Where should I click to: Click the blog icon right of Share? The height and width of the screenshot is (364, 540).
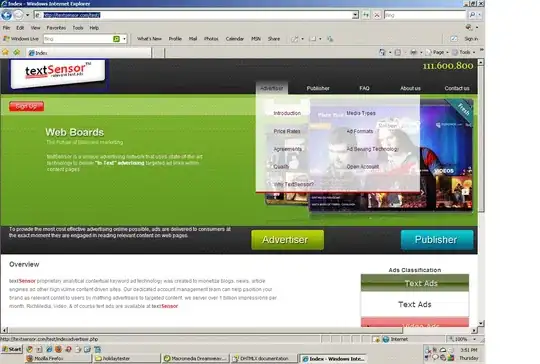[295, 39]
